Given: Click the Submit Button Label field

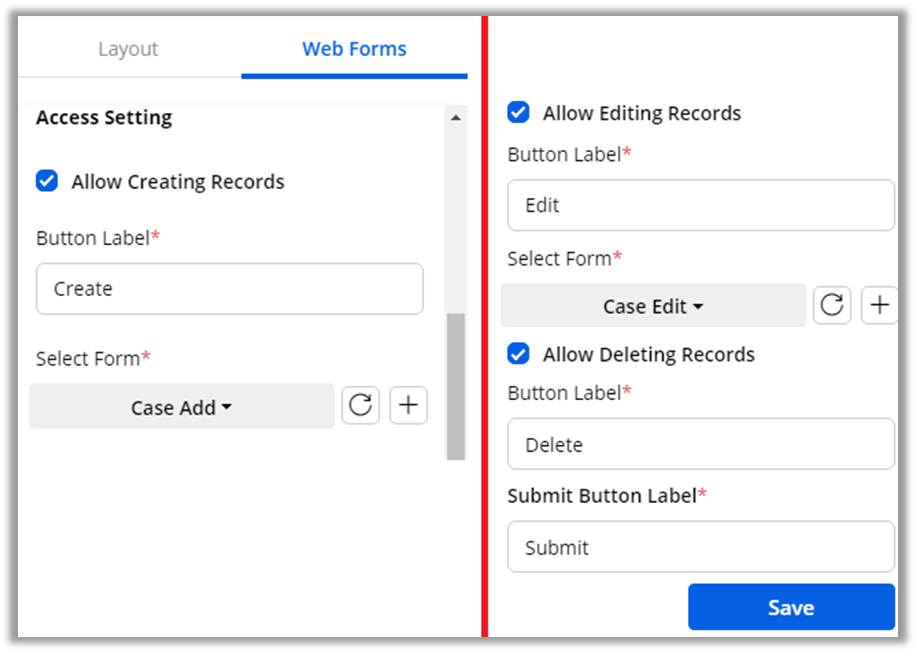Looking at the screenshot, I should [x=700, y=547].
